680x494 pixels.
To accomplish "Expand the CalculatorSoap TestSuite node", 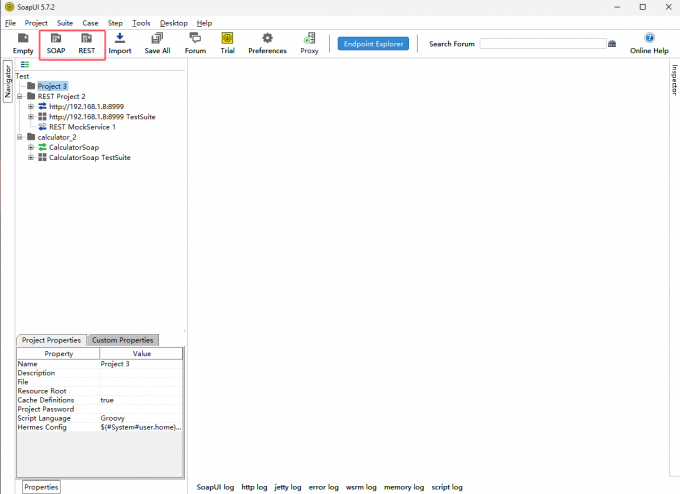I will tap(31, 157).
